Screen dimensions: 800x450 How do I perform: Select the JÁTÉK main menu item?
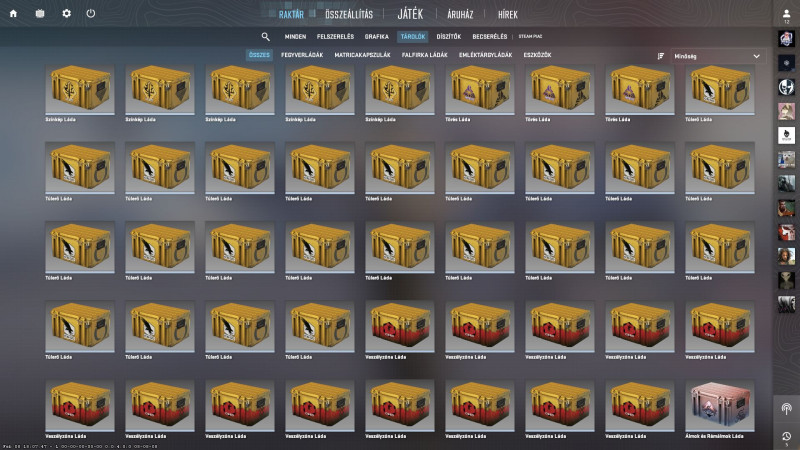click(410, 14)
